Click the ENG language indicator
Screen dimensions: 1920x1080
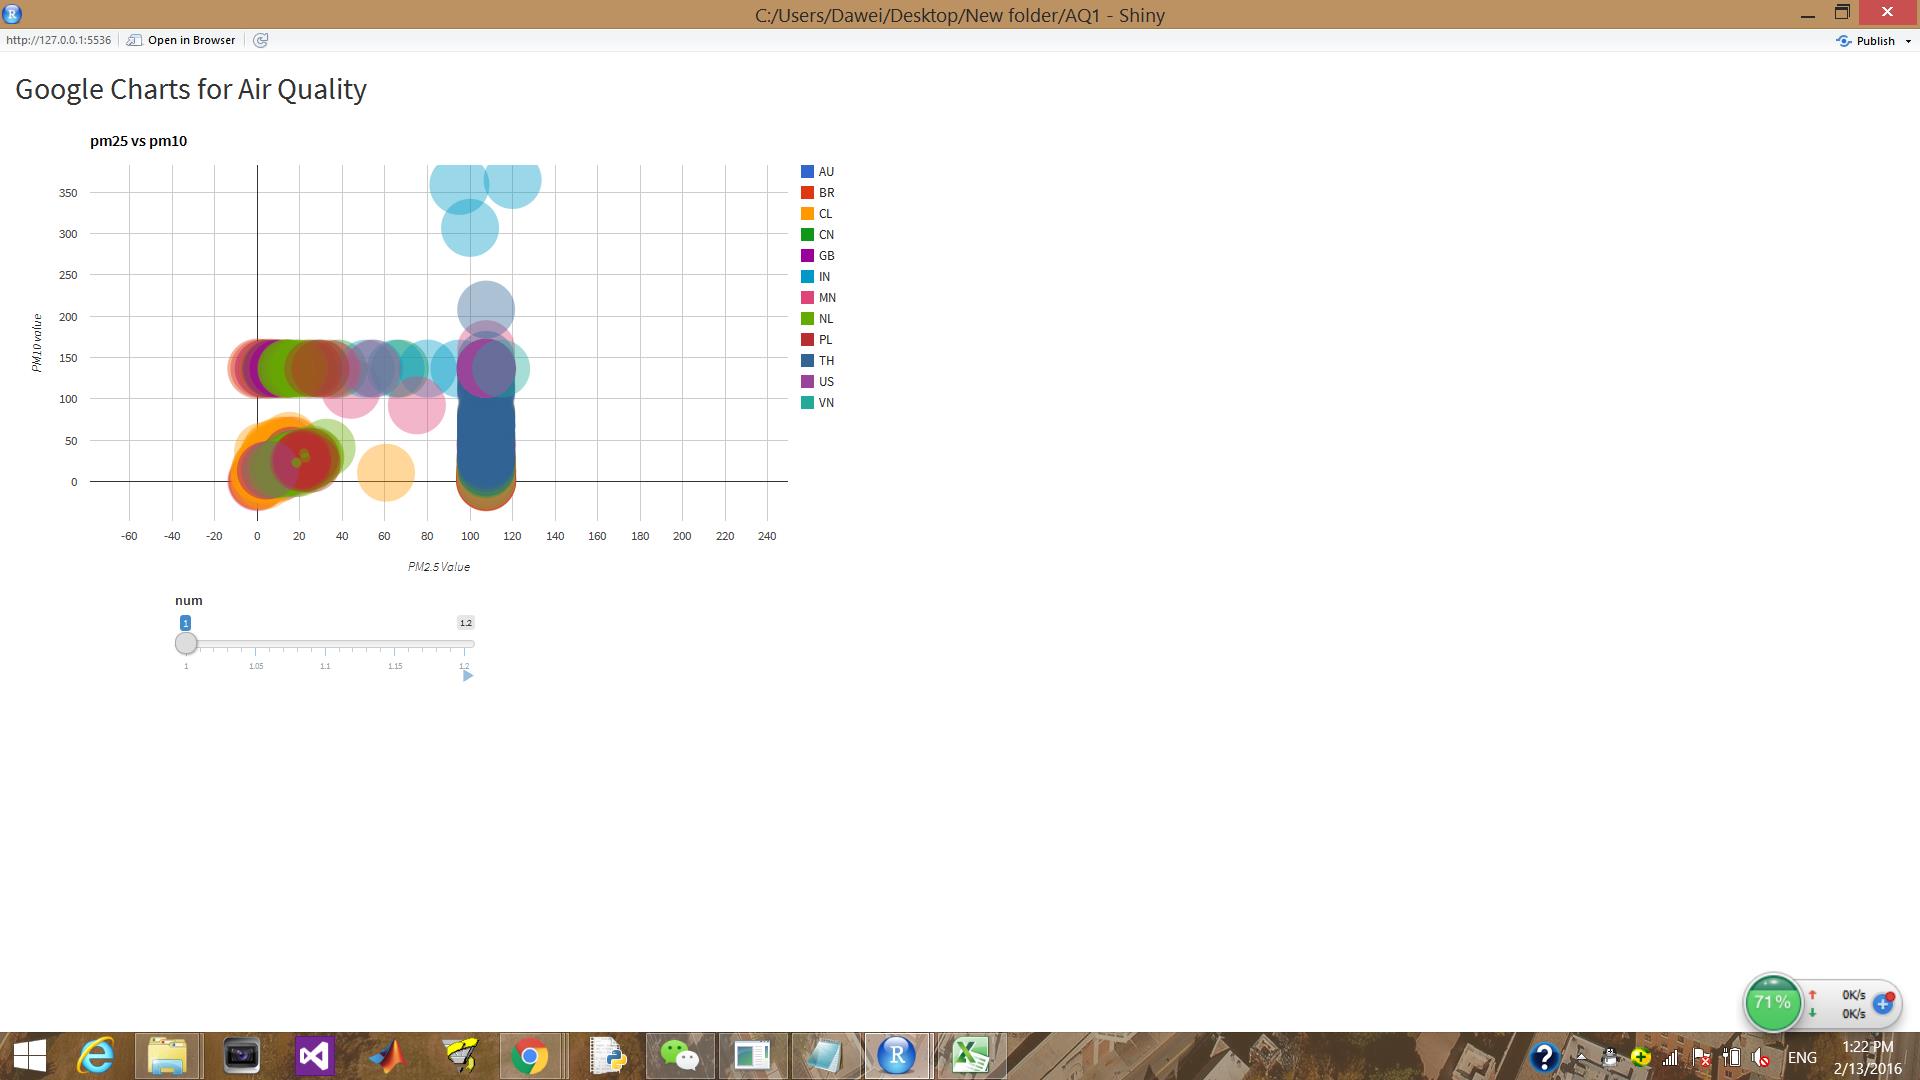click(1801, 1057)
